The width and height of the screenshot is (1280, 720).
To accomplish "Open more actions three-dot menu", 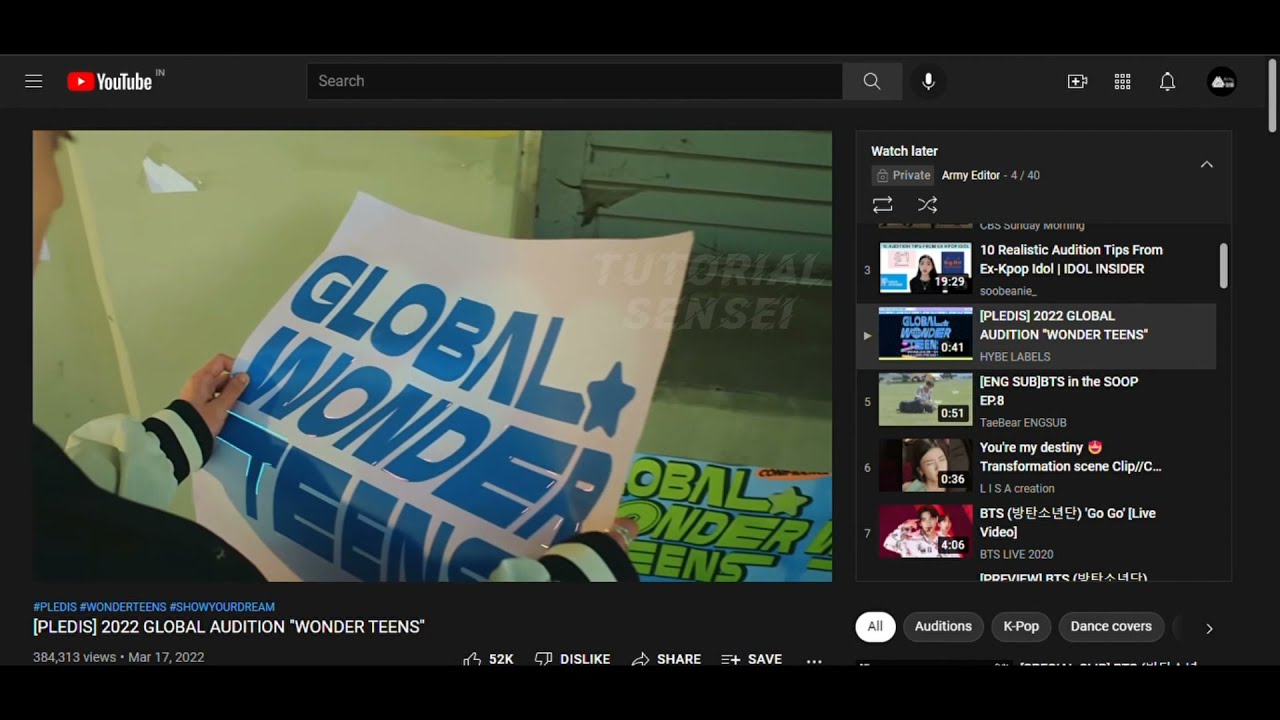I will point(814,660).
